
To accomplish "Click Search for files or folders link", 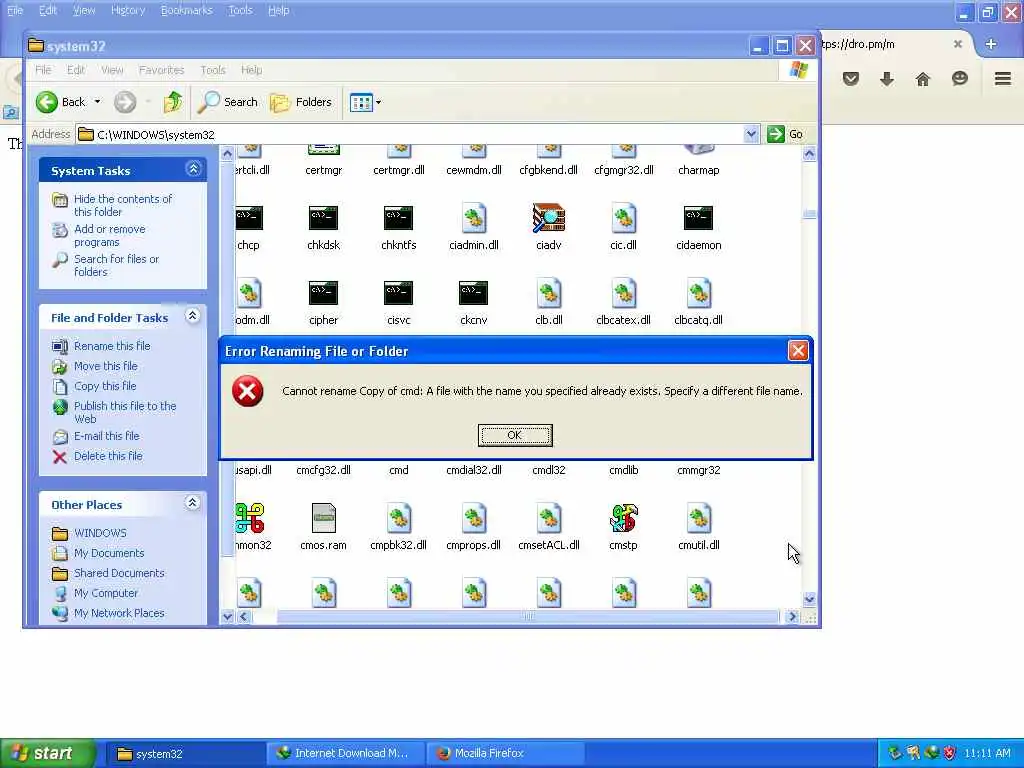I will point(116,265).
